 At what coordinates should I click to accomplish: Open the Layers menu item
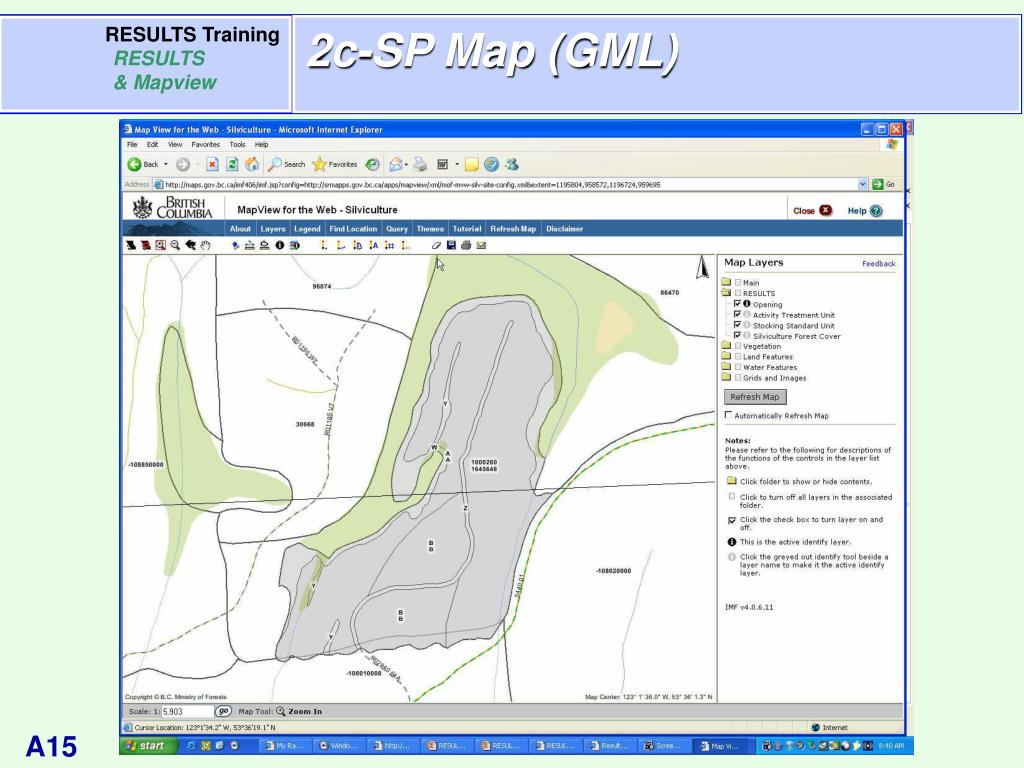(x=273, y=229)
